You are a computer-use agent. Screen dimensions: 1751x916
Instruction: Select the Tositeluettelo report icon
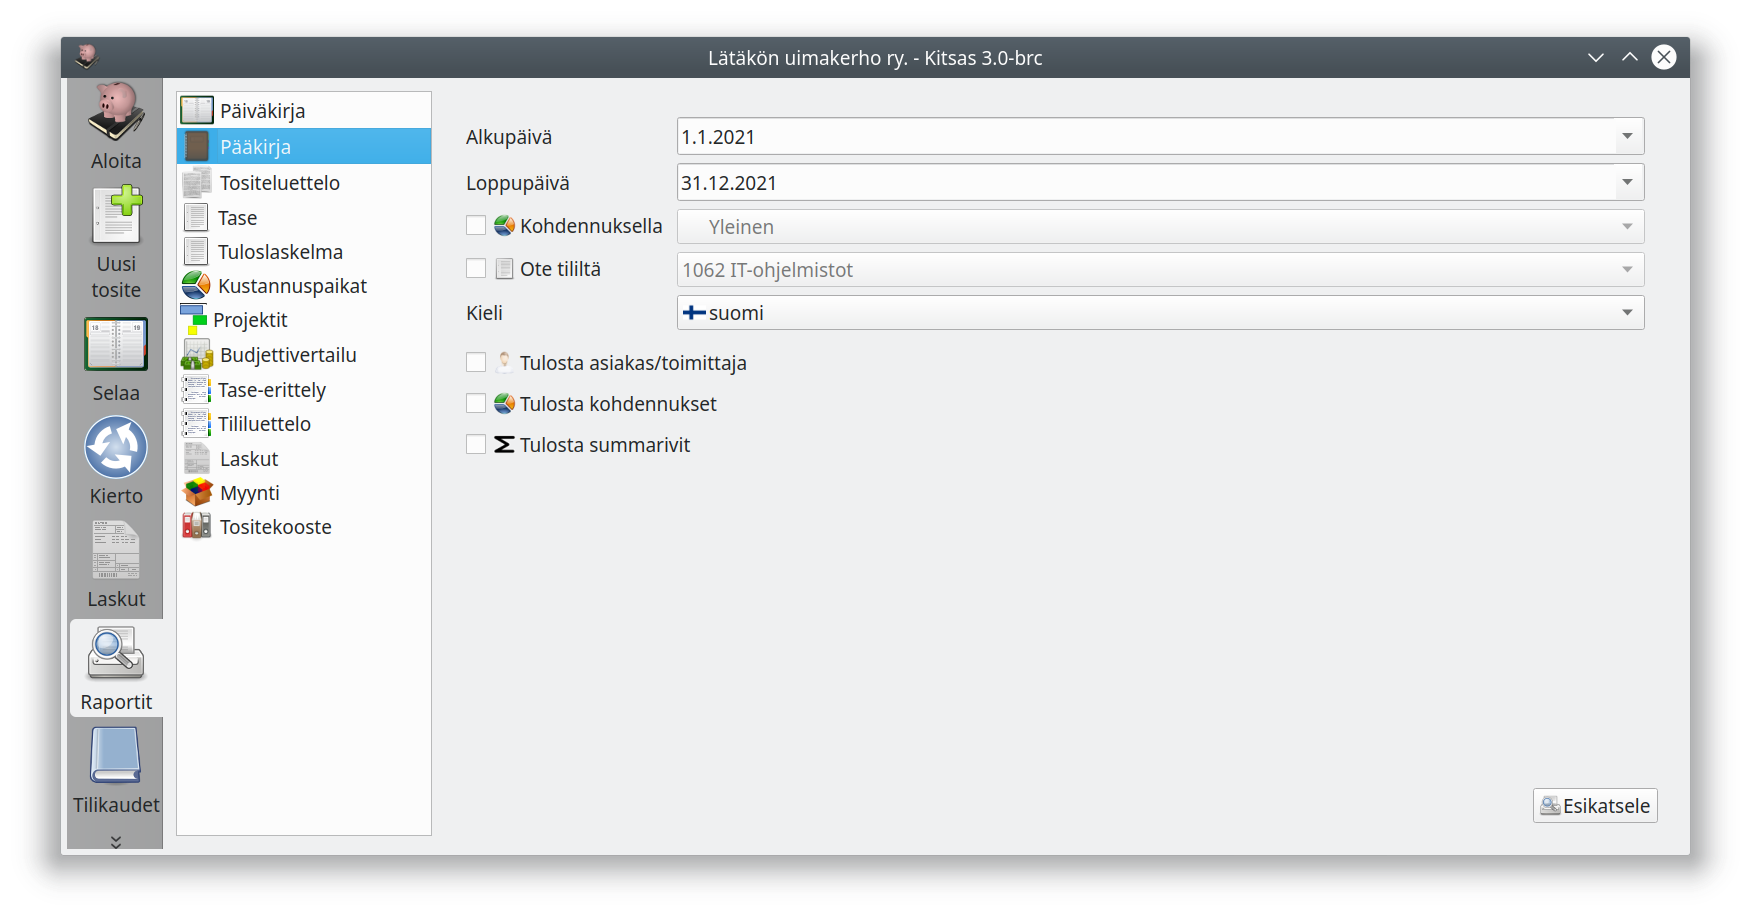click(x=197, y=182)
